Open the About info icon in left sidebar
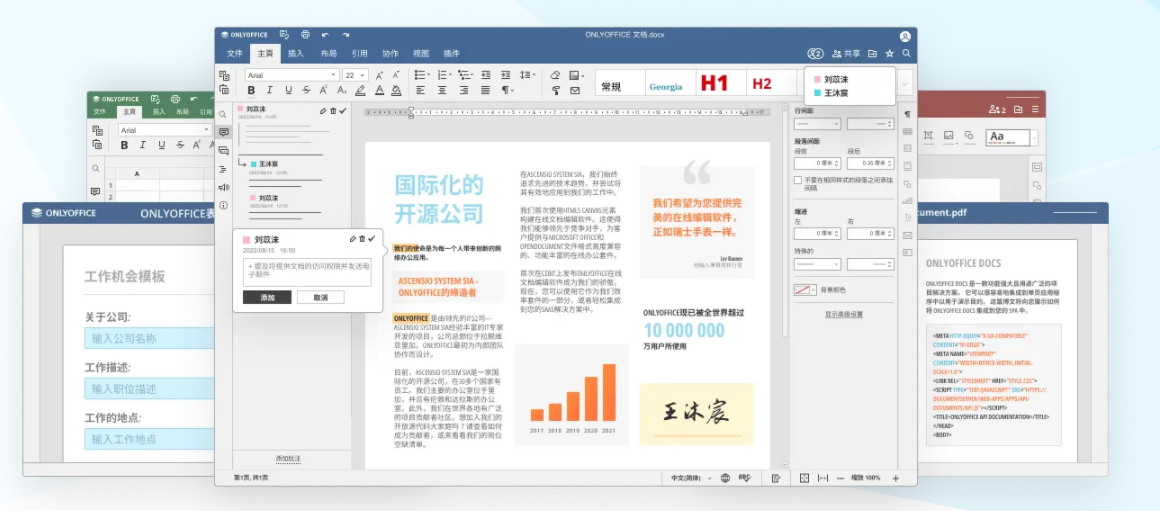The height and width of the screenshot is (511, 1160). [x=223, y=205]
